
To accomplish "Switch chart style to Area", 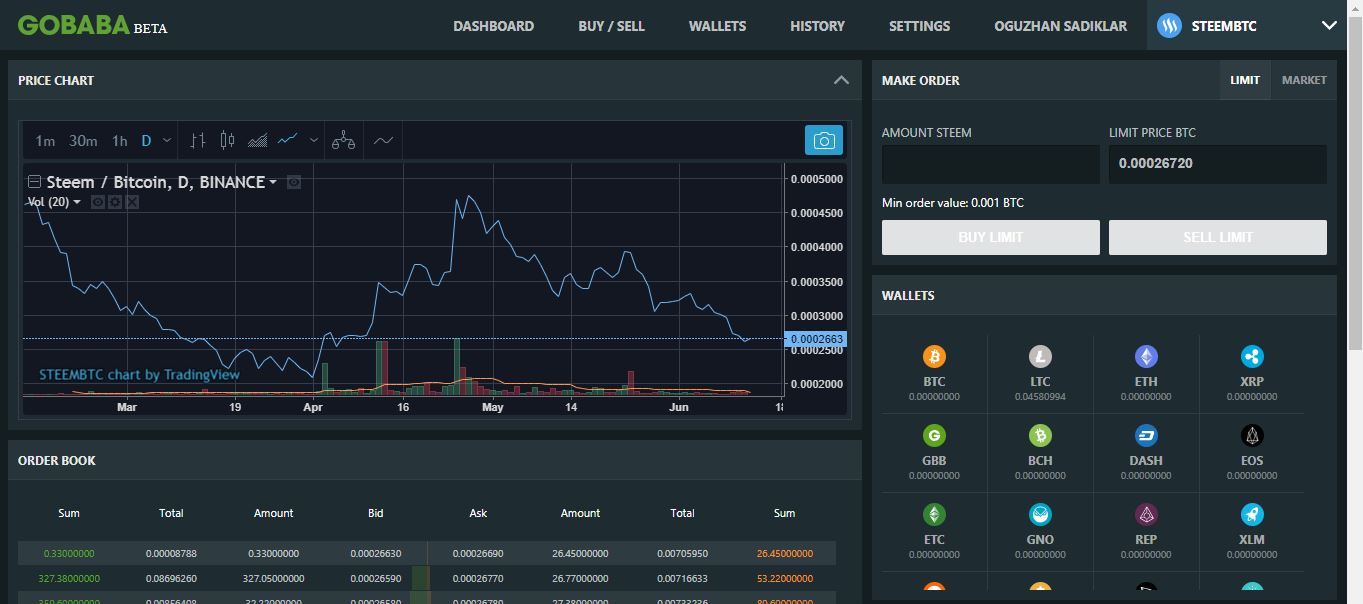I will tap(257, 141).
